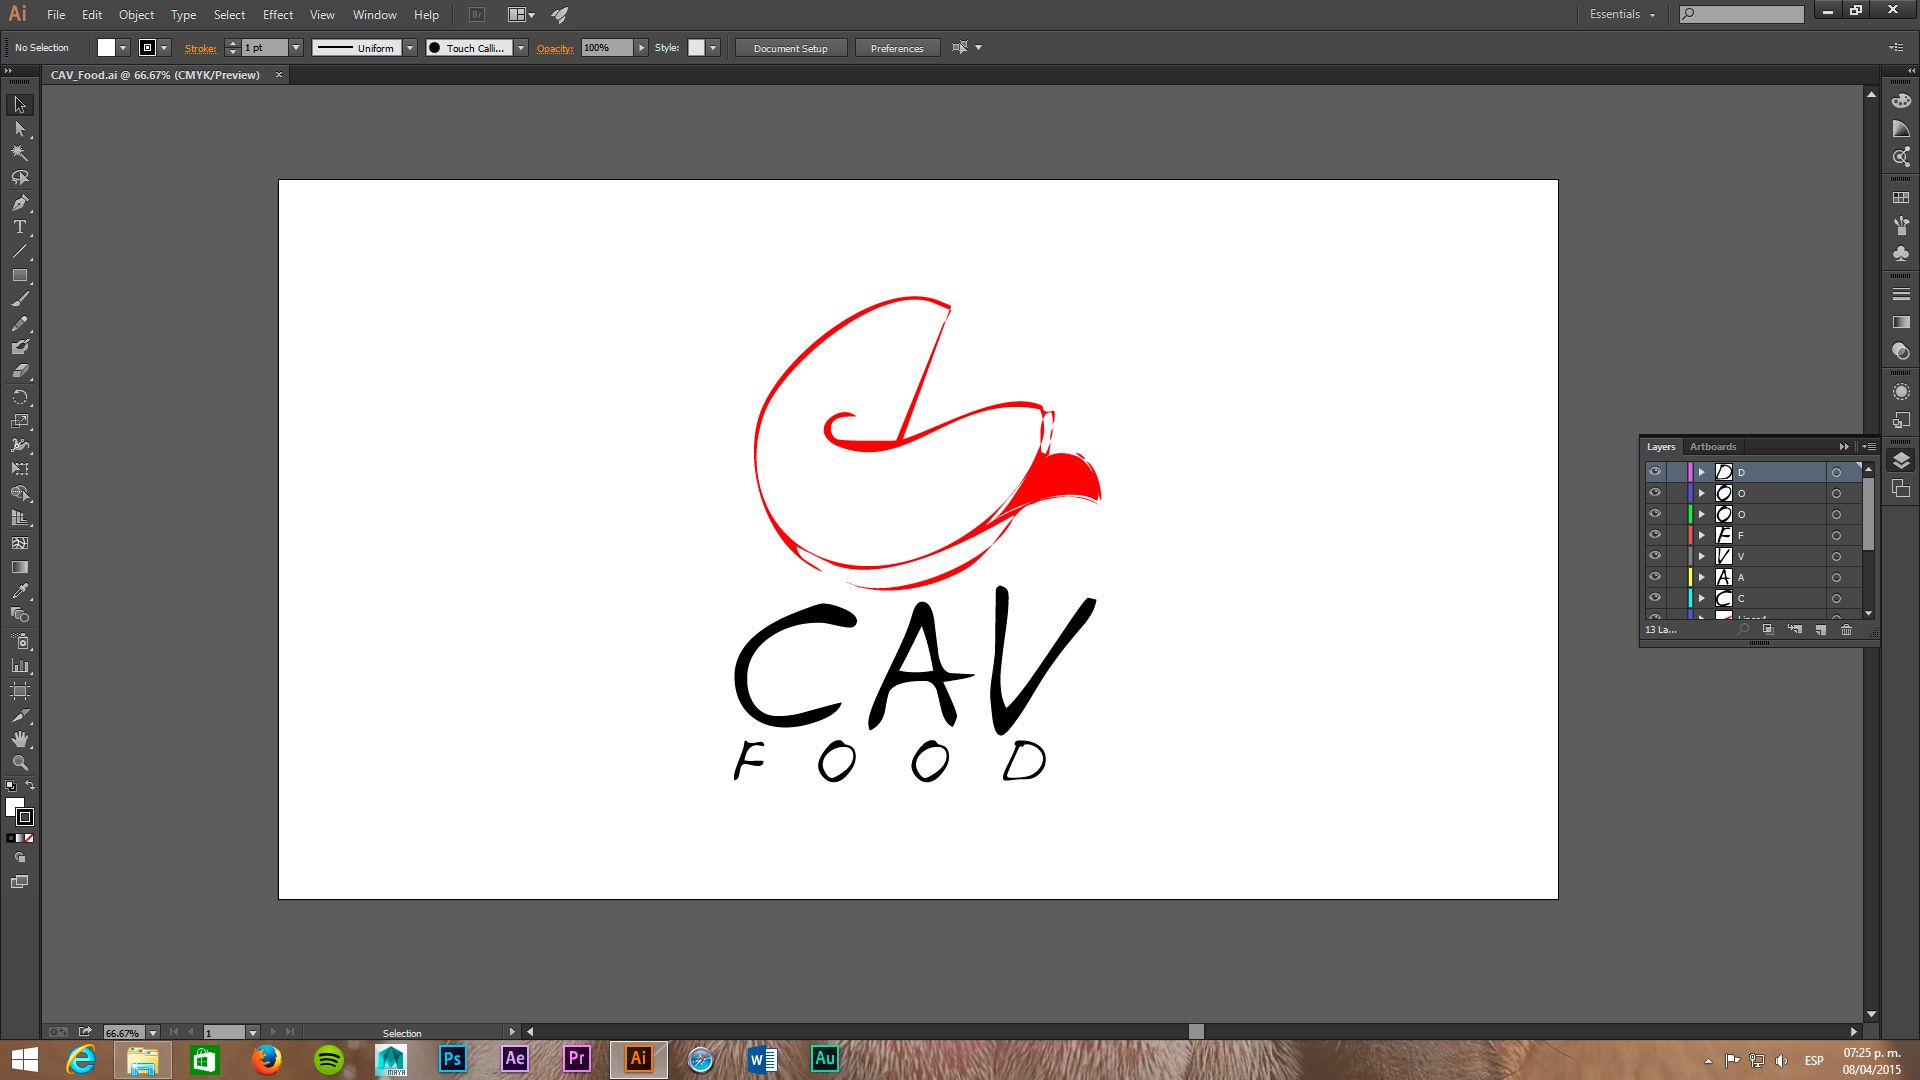Open the stroke weight dropdown
1920x1080 pixels.
(296, 48)
